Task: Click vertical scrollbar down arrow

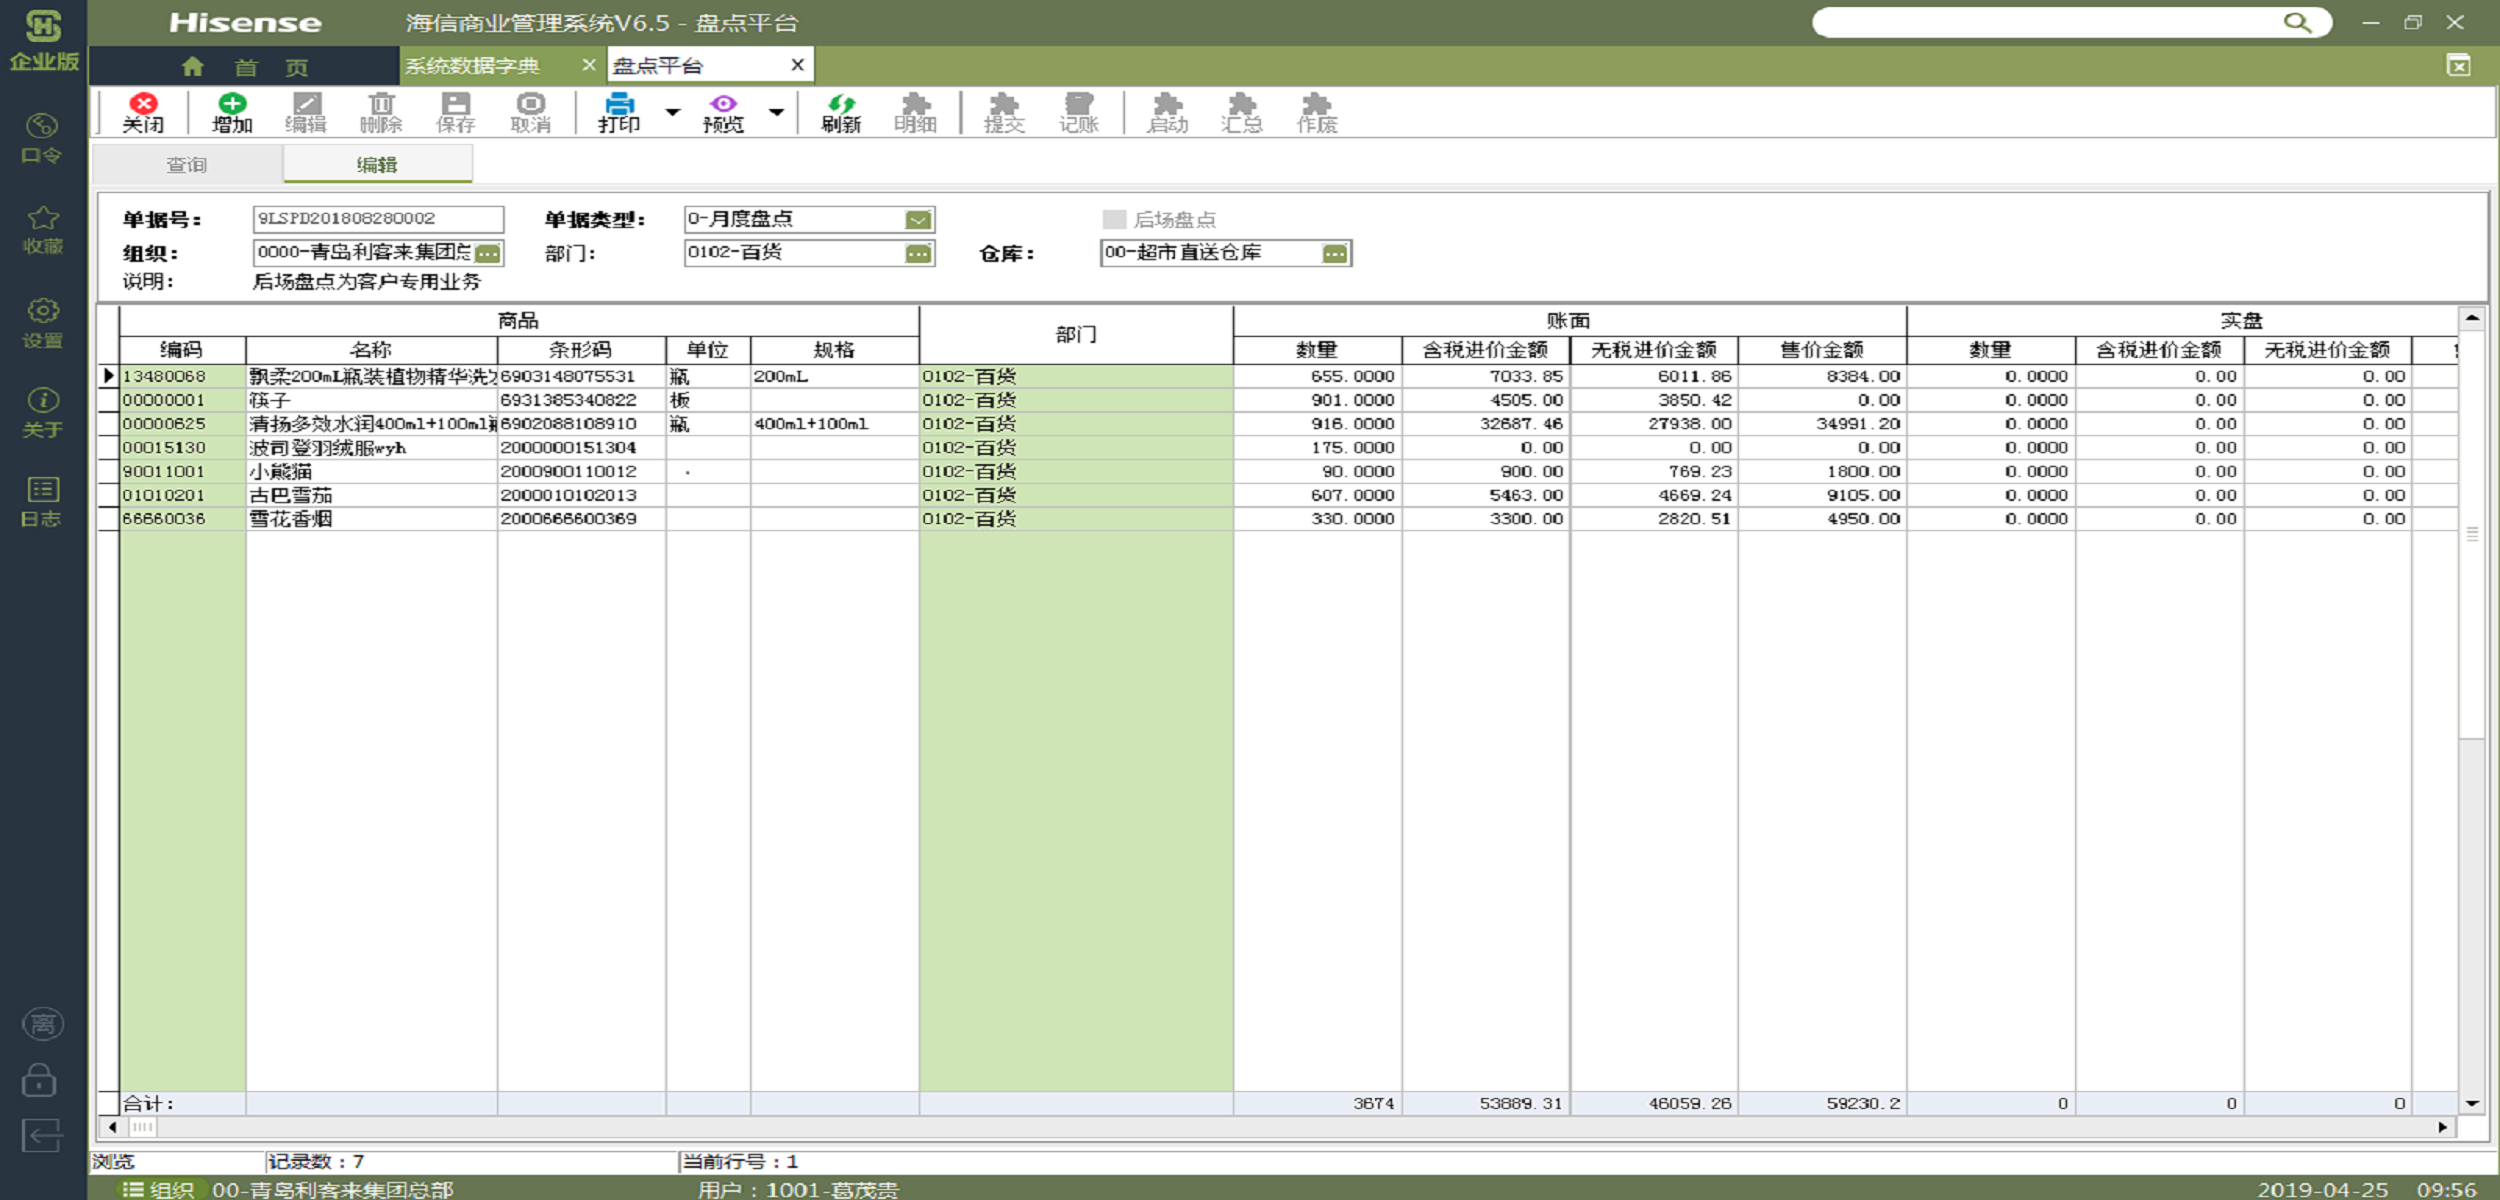Action: [x=2472, y=1103]
